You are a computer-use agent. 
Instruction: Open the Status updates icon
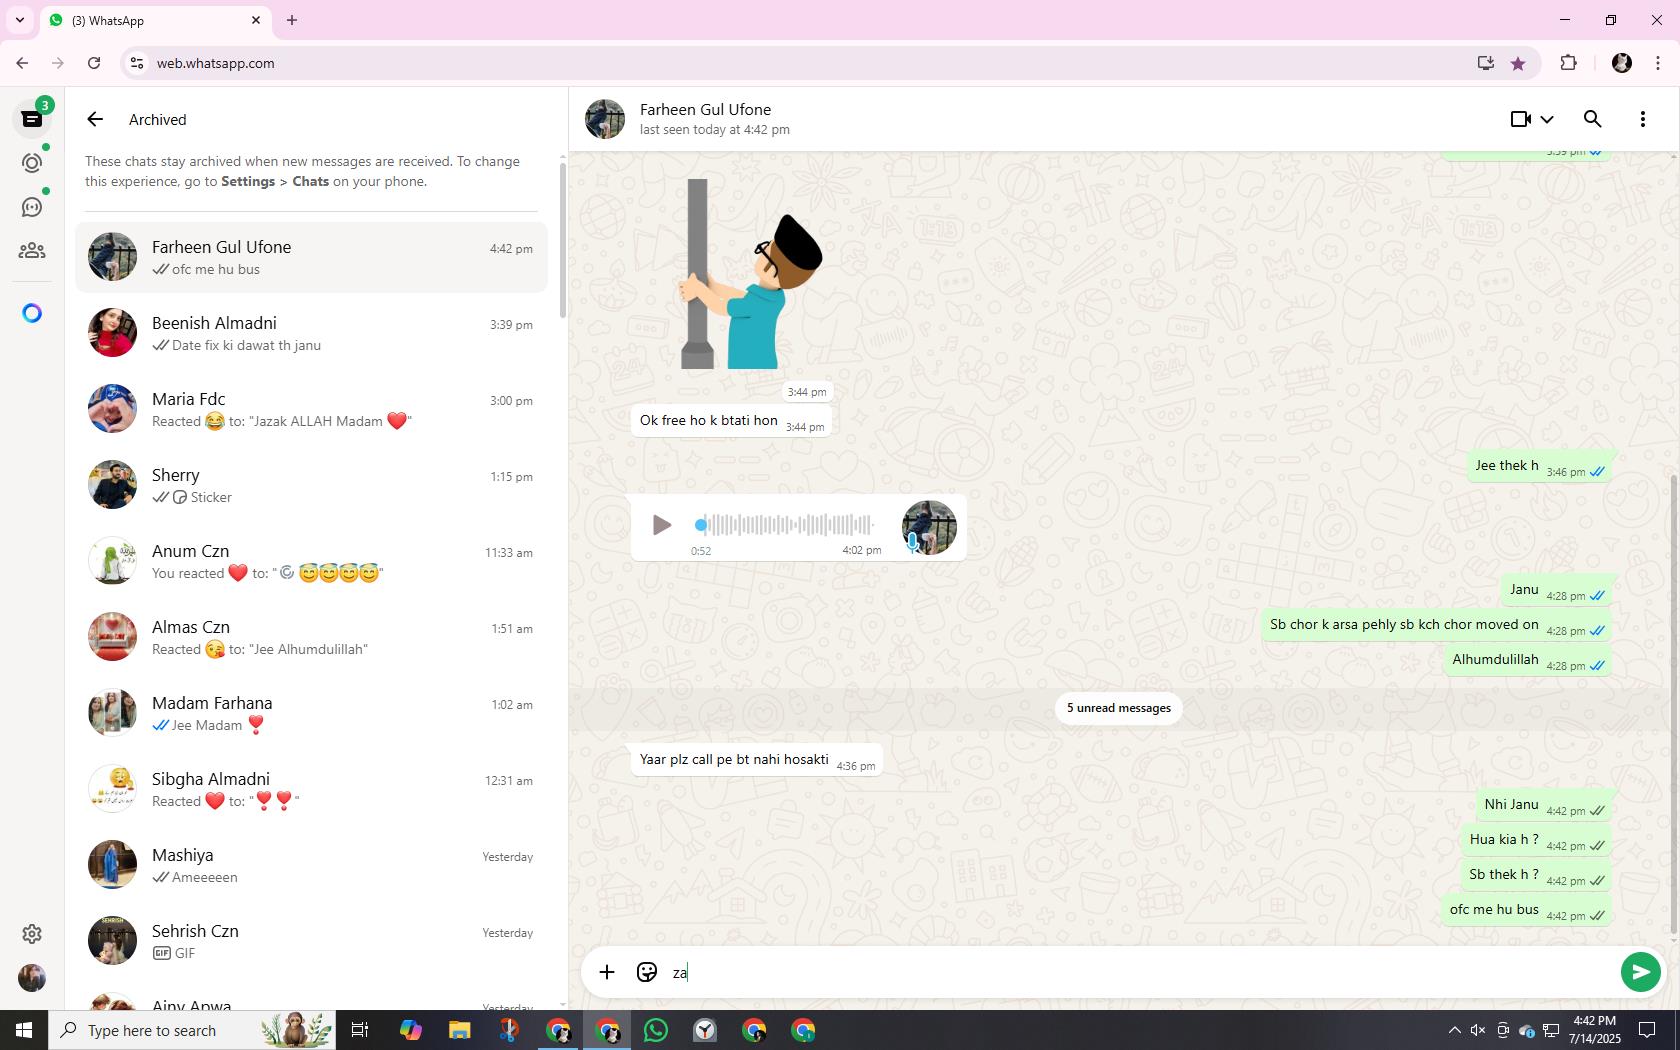32,163
